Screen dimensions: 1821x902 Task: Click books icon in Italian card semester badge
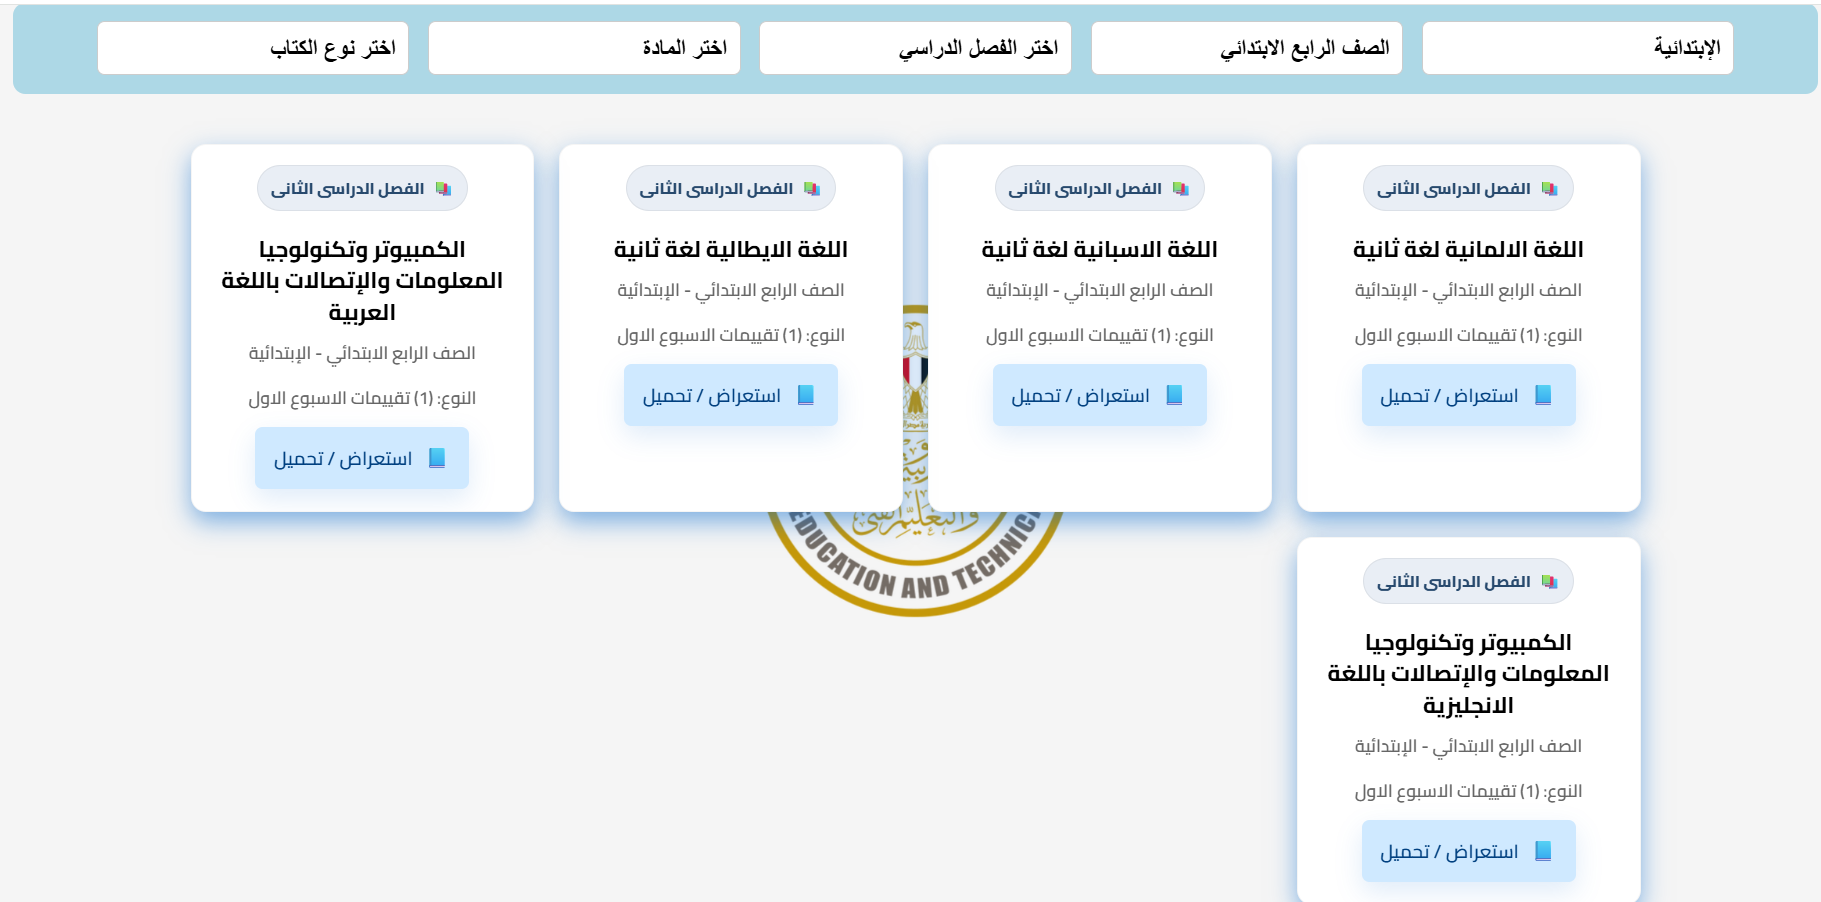click(x=812, y=189)
